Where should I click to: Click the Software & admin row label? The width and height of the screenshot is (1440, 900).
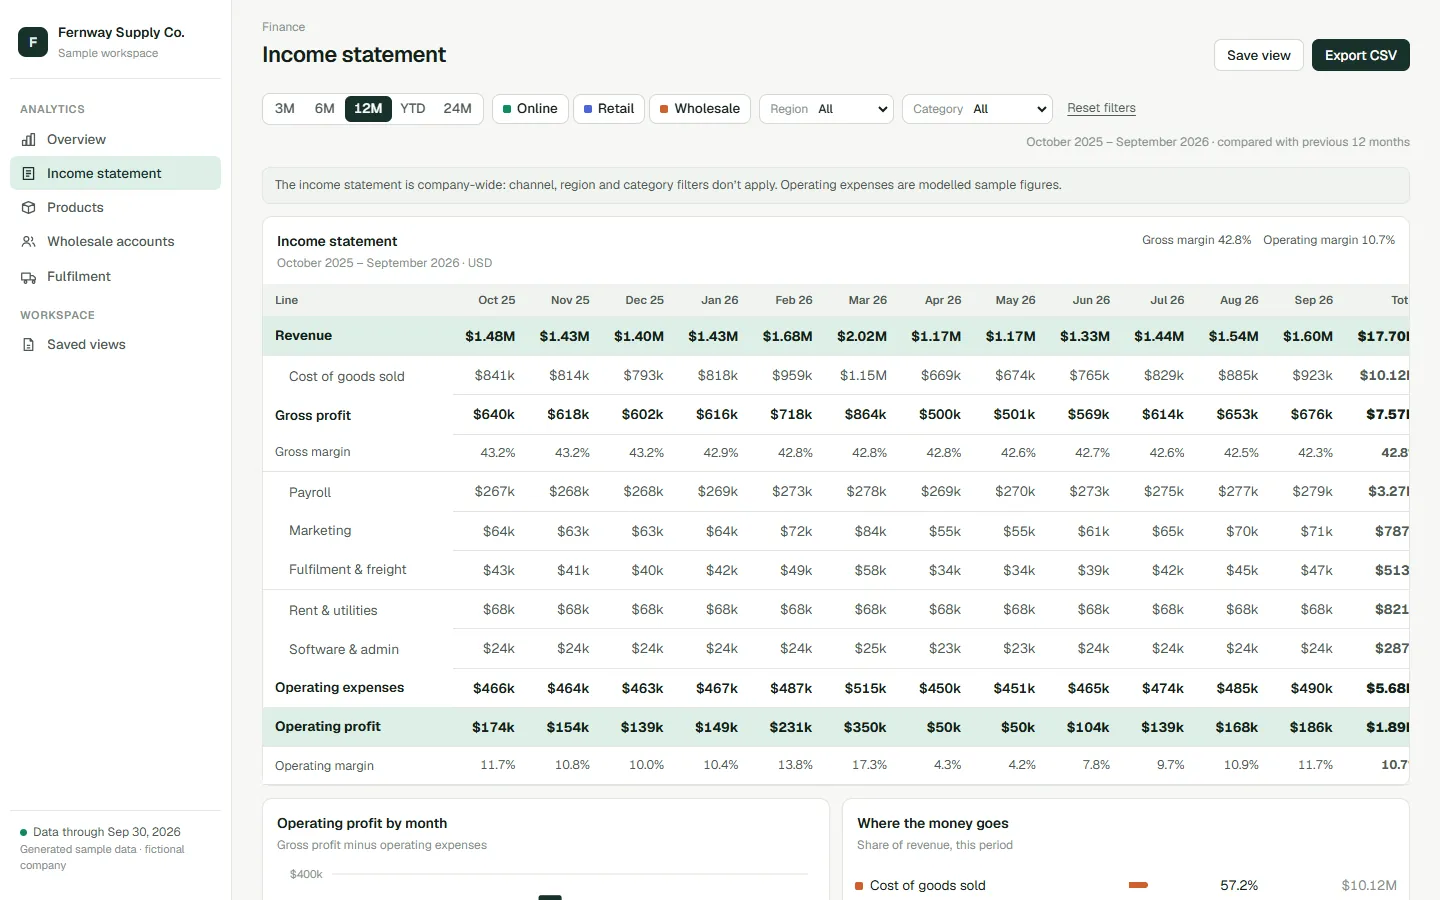[344, 650]
